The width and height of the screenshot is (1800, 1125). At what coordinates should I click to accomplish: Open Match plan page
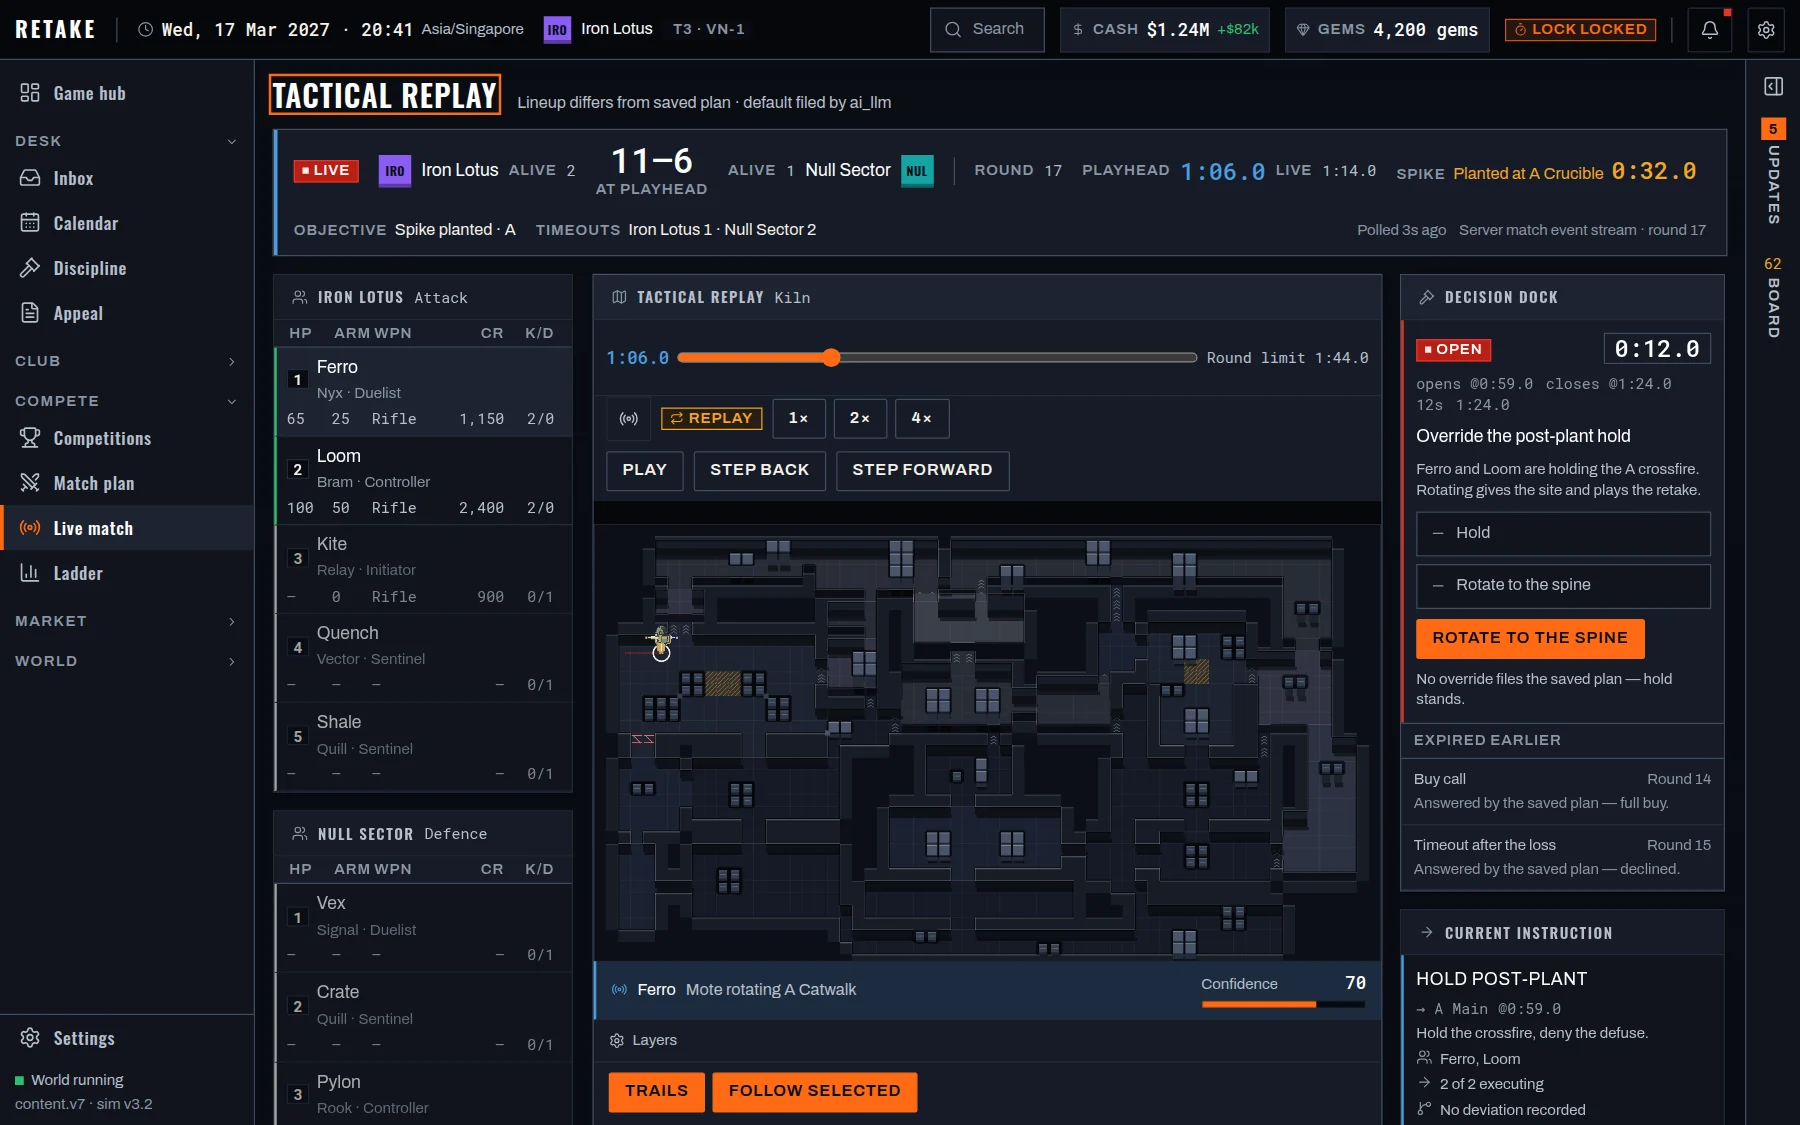[127, 483]
